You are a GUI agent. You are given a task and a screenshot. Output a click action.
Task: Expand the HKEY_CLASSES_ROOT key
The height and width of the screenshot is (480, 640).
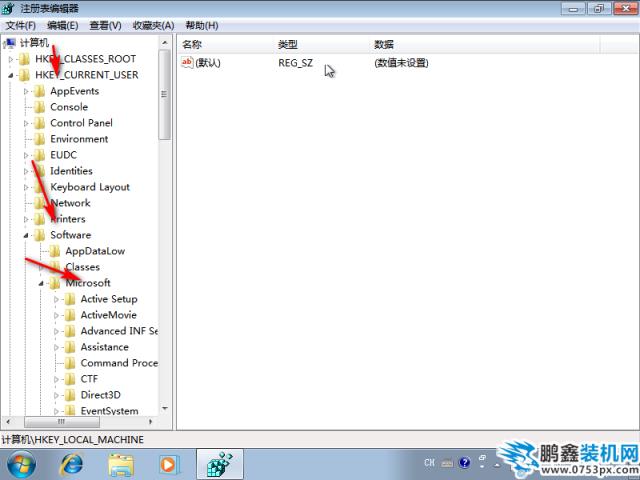(11, 59)
